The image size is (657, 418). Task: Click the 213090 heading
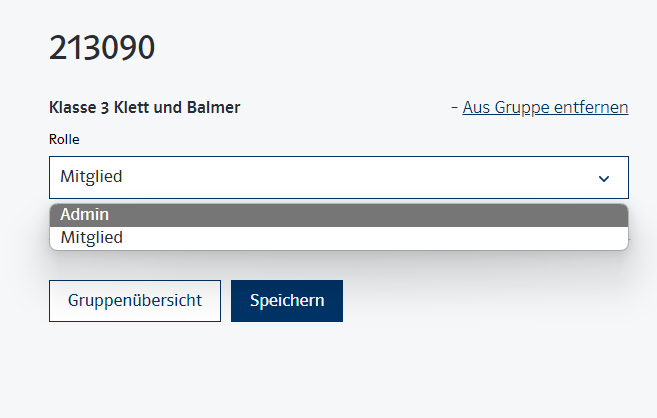tap(102, 48)
